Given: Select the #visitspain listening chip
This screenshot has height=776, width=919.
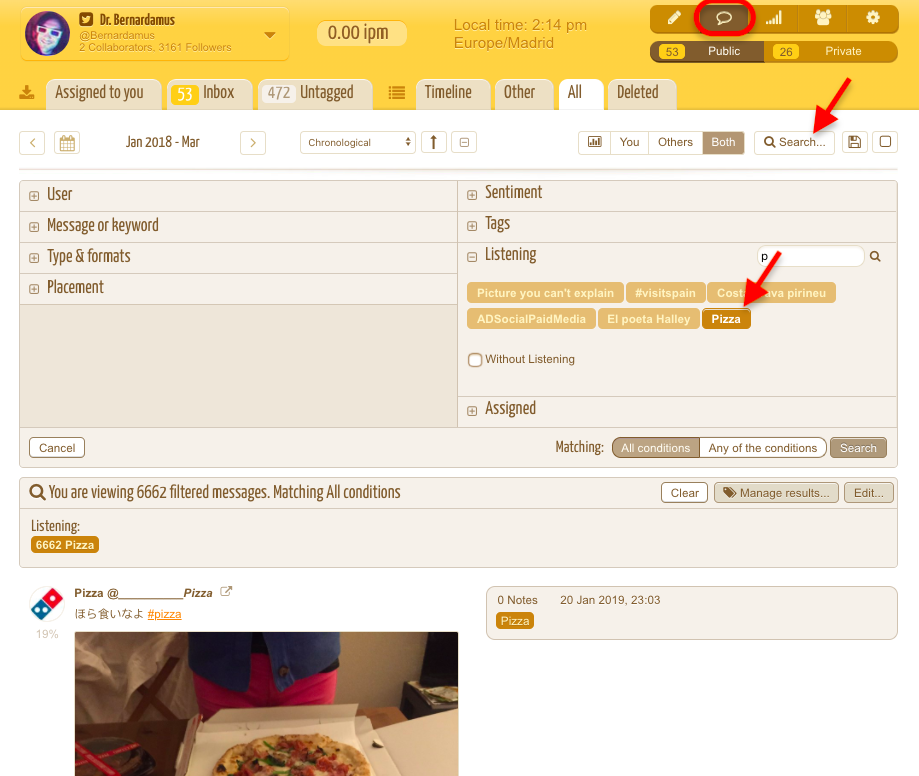Looking at the screenshot, I should tap(665, 293).
